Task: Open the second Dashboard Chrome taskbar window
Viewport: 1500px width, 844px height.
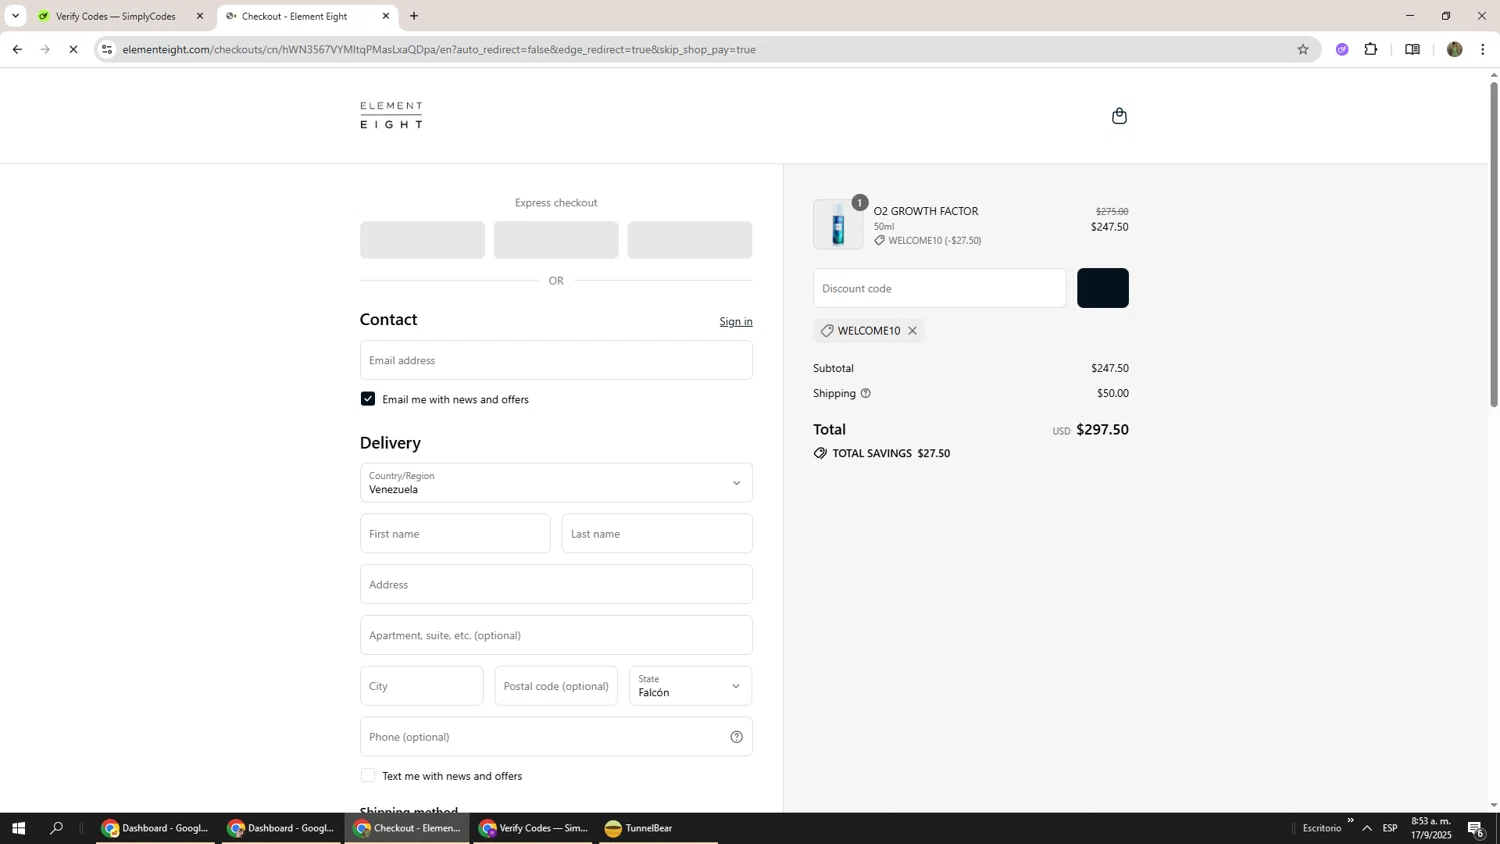Action: (x=281, y=828)
